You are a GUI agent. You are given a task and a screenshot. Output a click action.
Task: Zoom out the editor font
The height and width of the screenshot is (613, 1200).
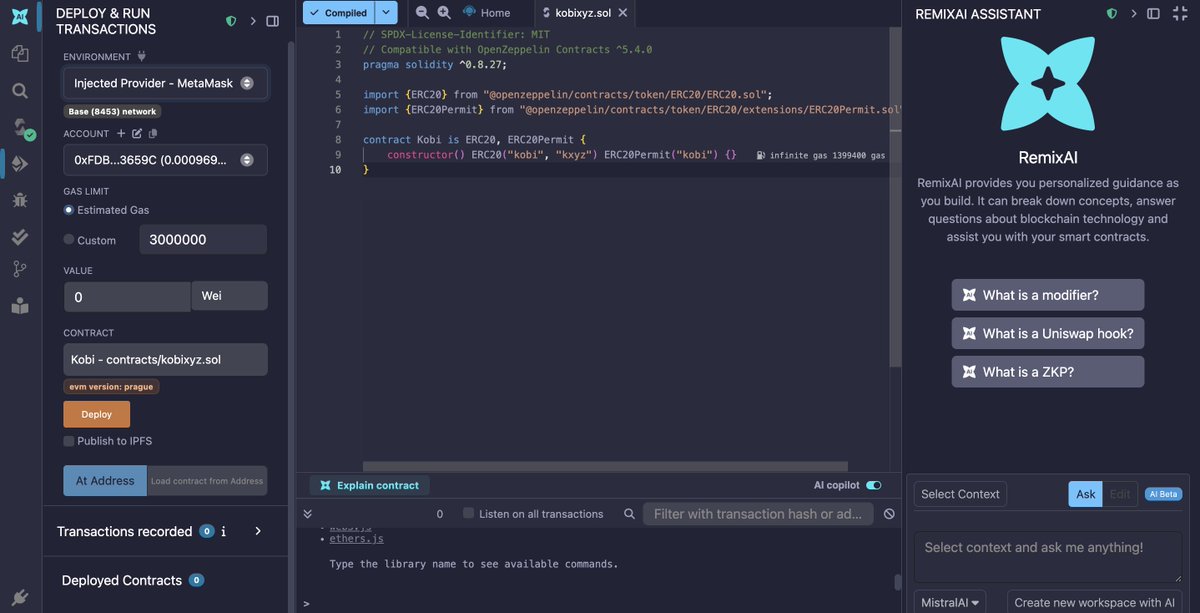[x=422, y=13]
